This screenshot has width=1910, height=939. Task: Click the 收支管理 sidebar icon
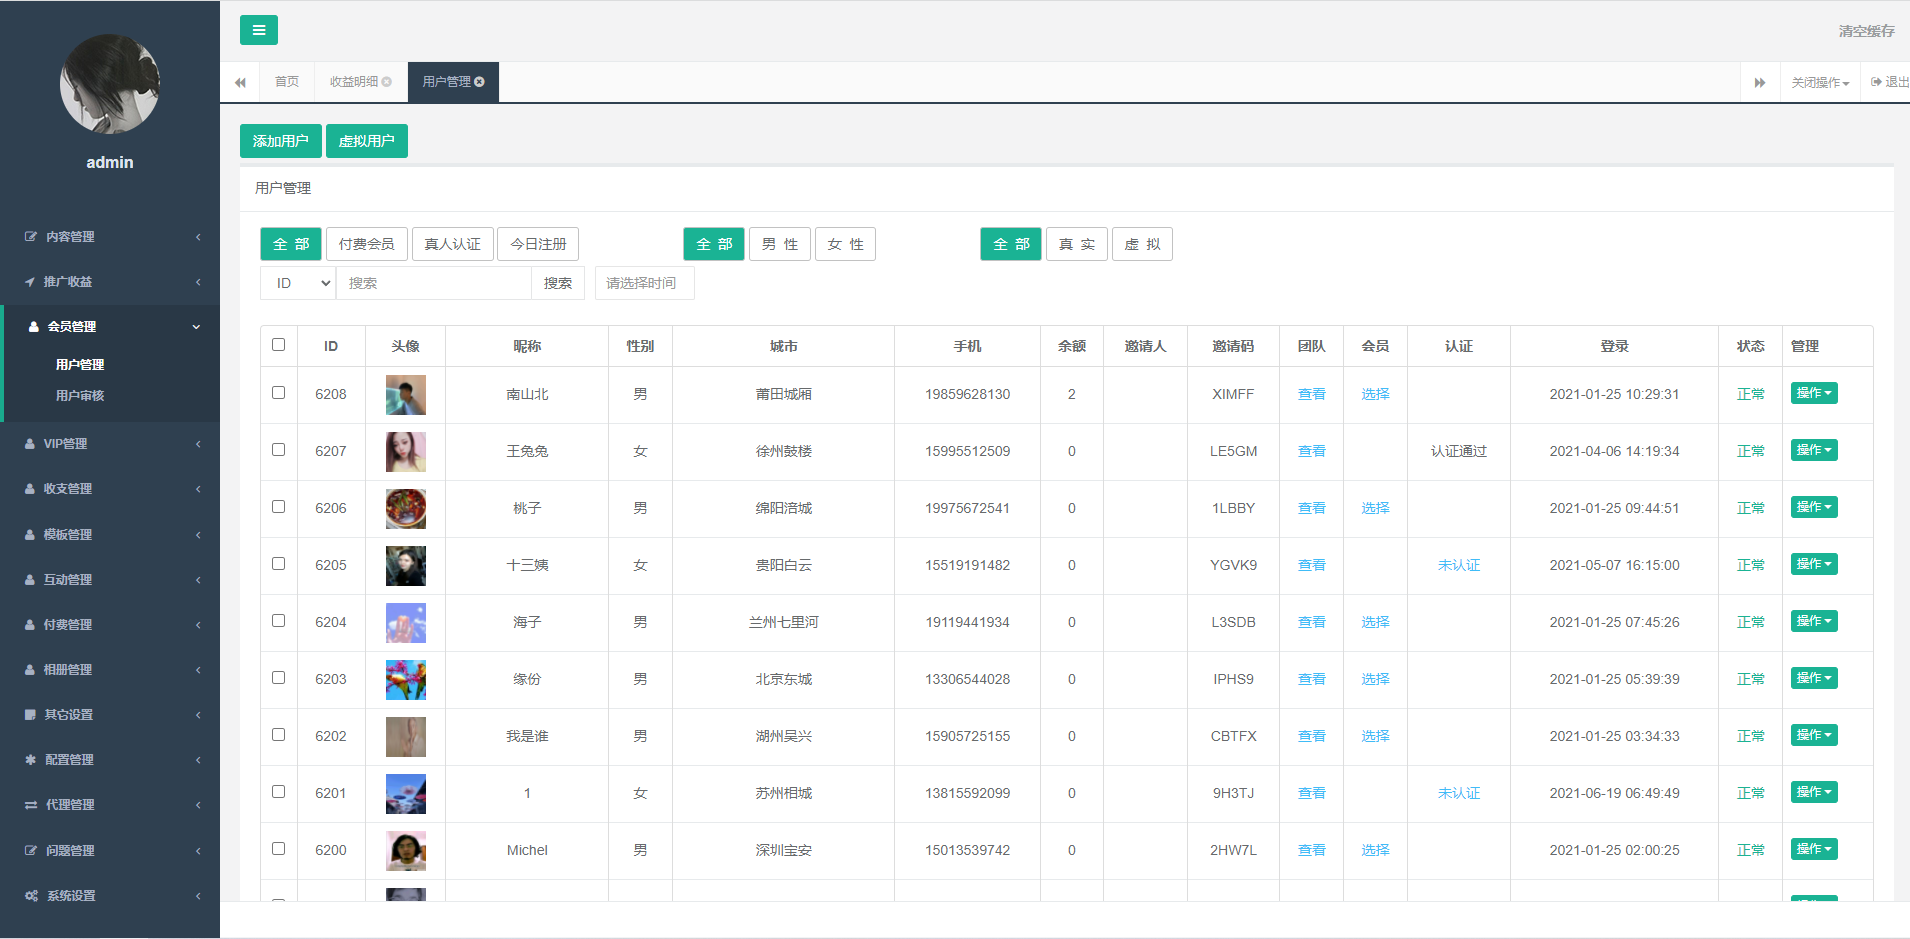[29, 488]
